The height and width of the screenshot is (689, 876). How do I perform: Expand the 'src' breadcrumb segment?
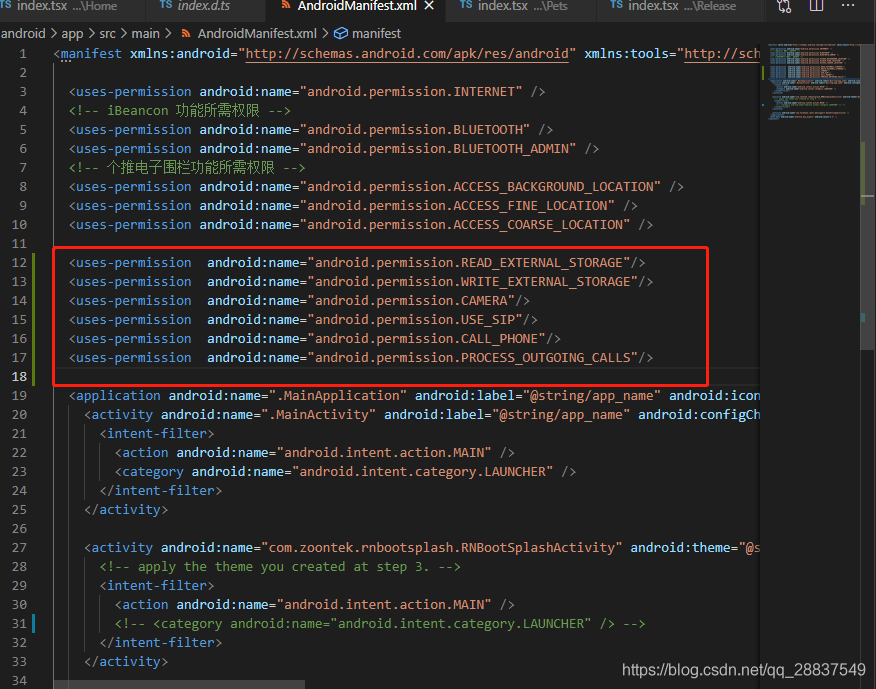(108, 33)
